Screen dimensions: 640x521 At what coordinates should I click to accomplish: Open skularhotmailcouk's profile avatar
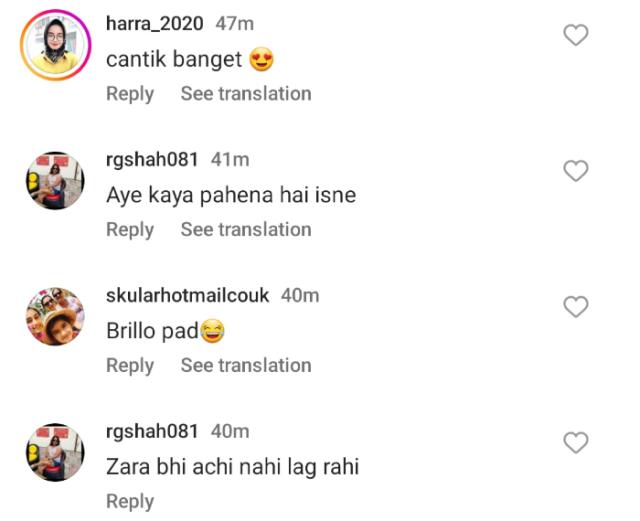pyautogui.click(x=55, y=316)
